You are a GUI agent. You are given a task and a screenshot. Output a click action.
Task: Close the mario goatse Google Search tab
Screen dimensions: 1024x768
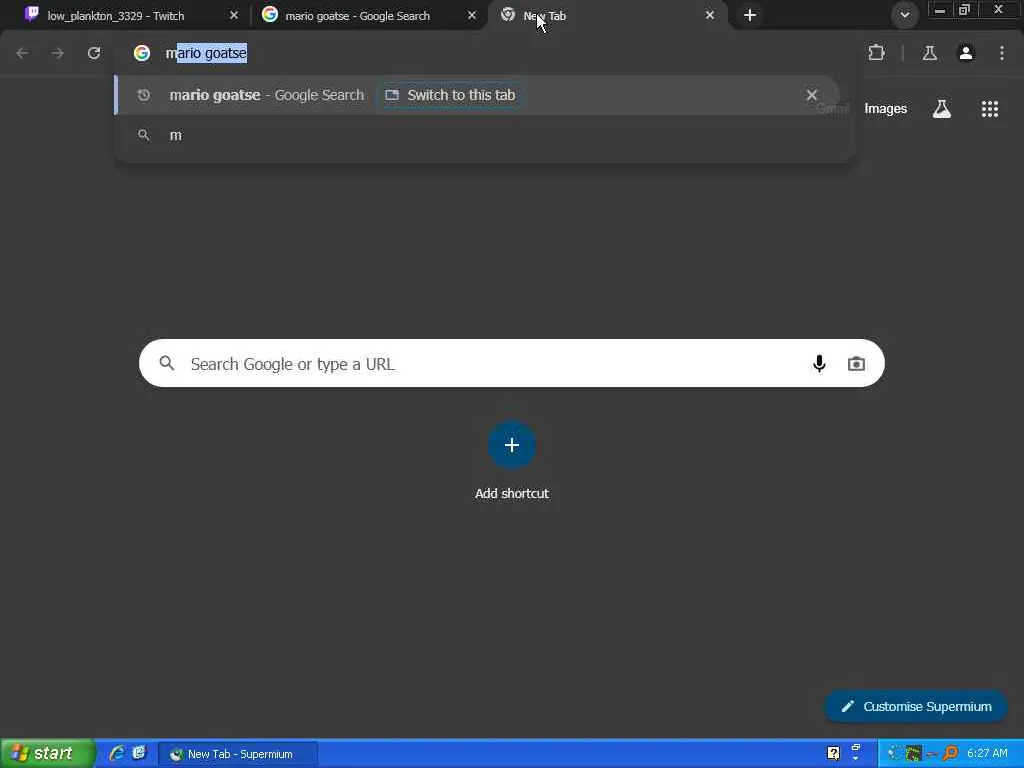[x=472, y=15]
